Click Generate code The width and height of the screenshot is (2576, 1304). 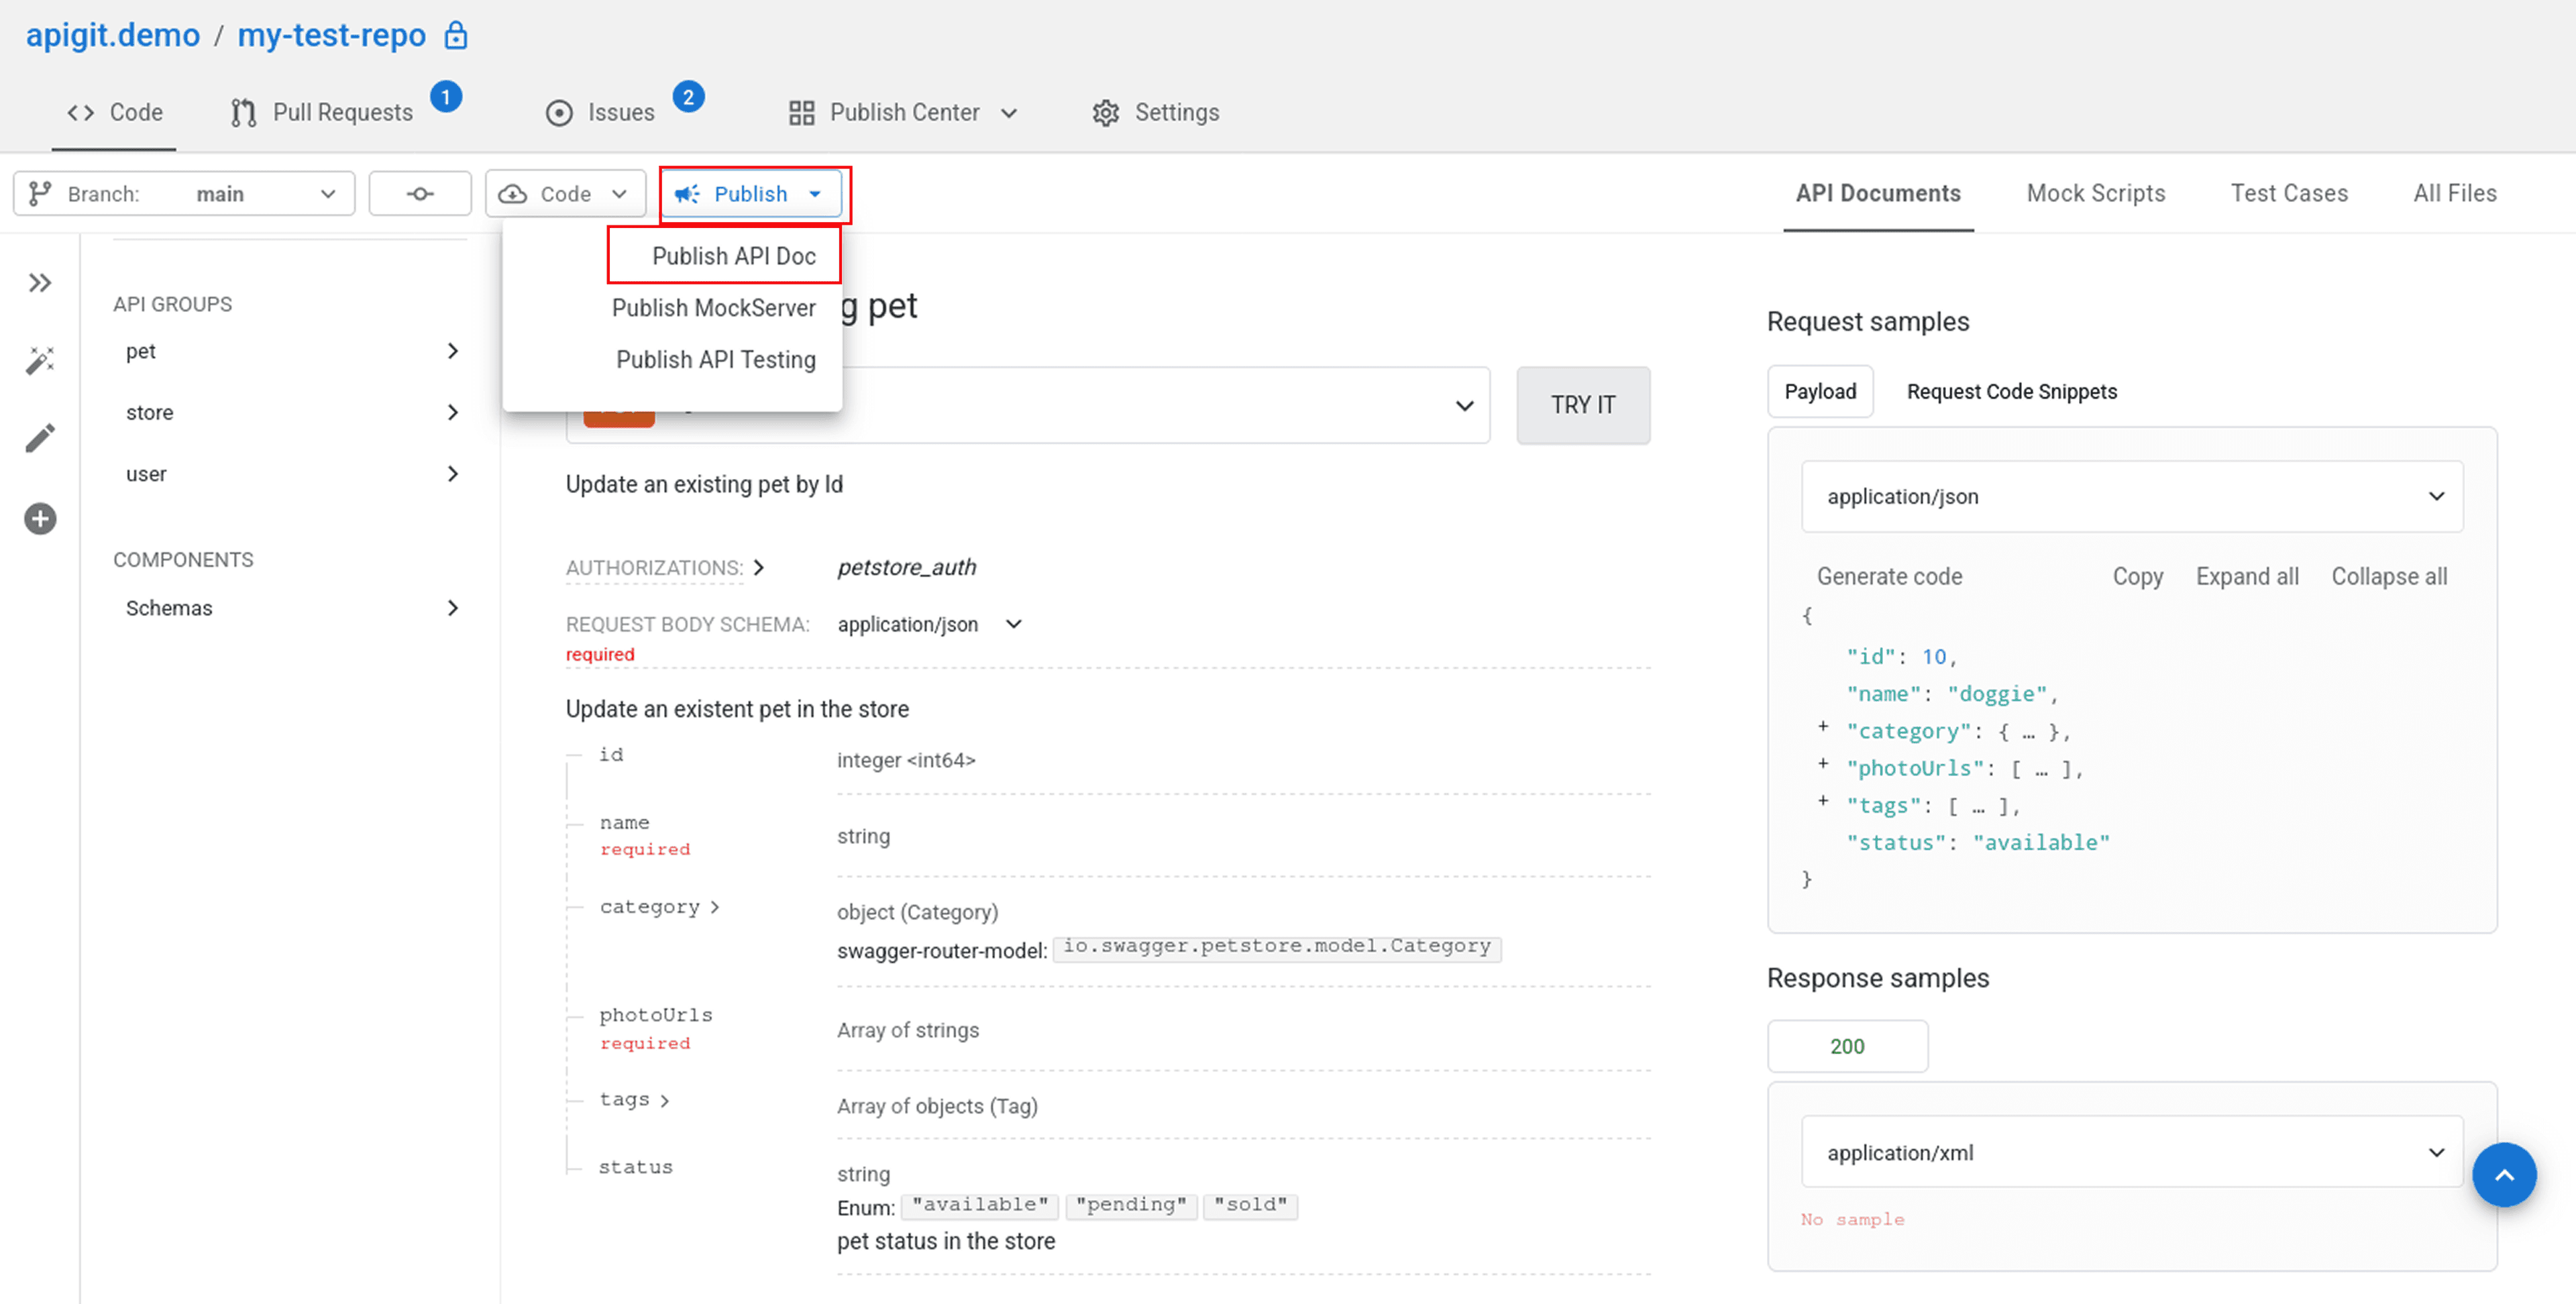click(1889, 576)
